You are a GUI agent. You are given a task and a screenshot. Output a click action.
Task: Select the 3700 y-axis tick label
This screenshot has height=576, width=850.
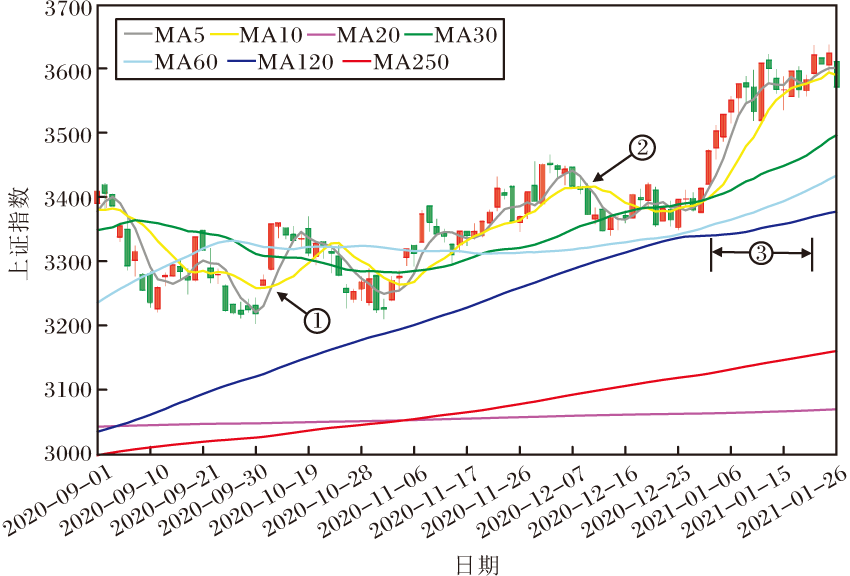point(68,10)
